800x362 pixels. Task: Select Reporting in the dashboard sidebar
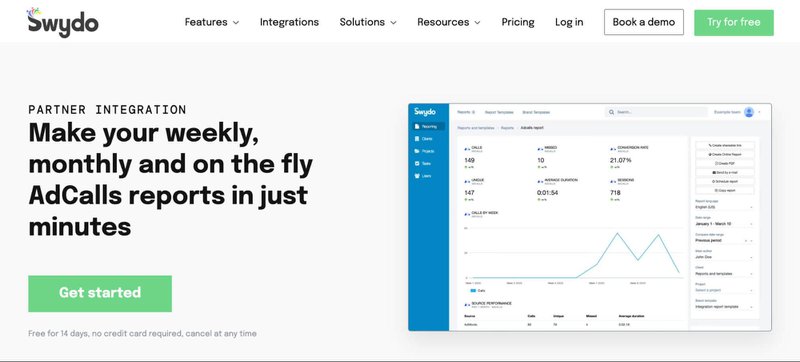tap(429, 126)
